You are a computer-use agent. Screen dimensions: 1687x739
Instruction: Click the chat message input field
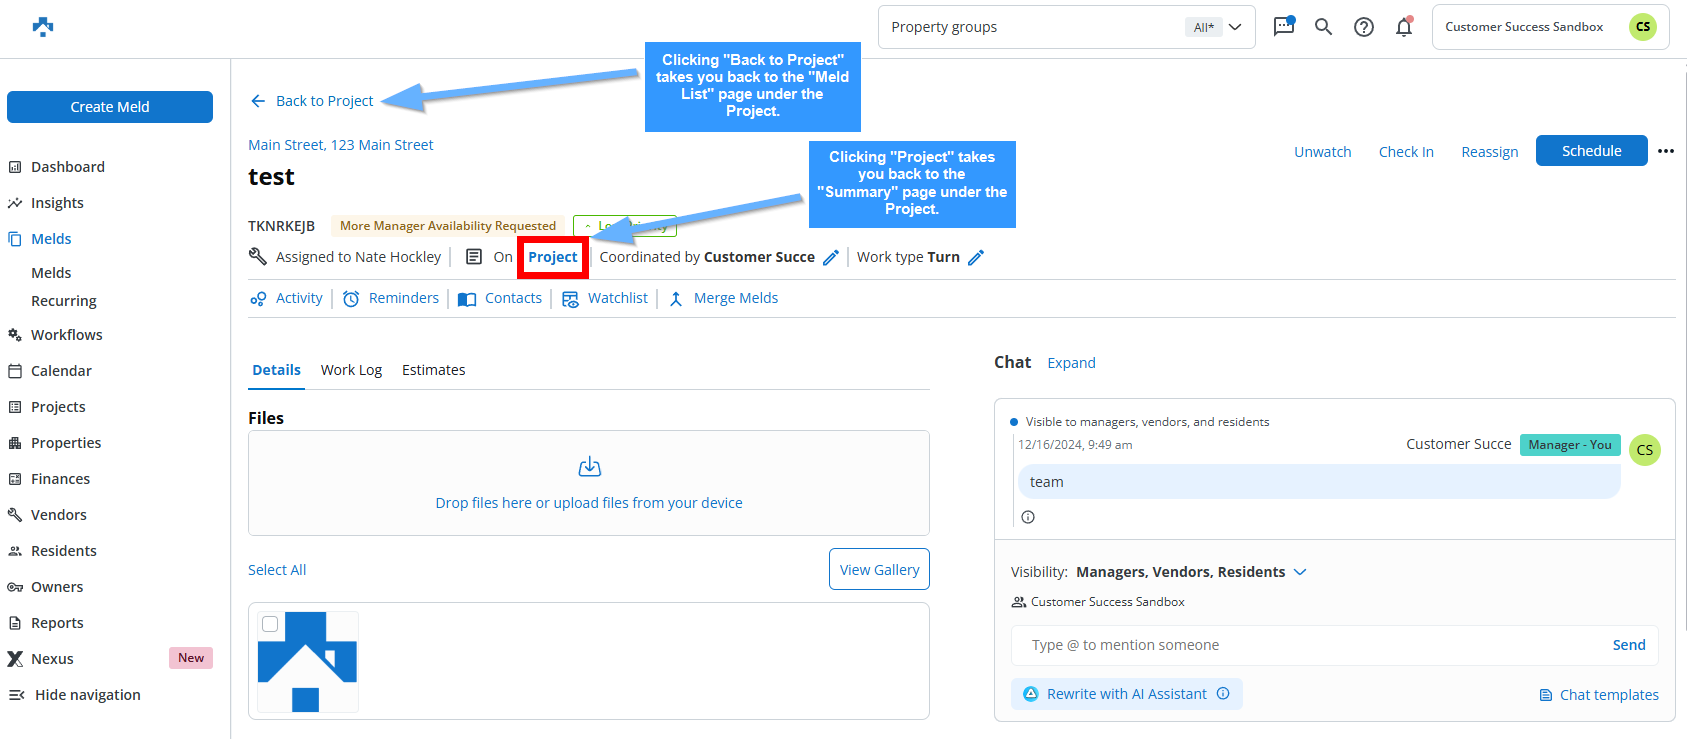click(1310, 645)
